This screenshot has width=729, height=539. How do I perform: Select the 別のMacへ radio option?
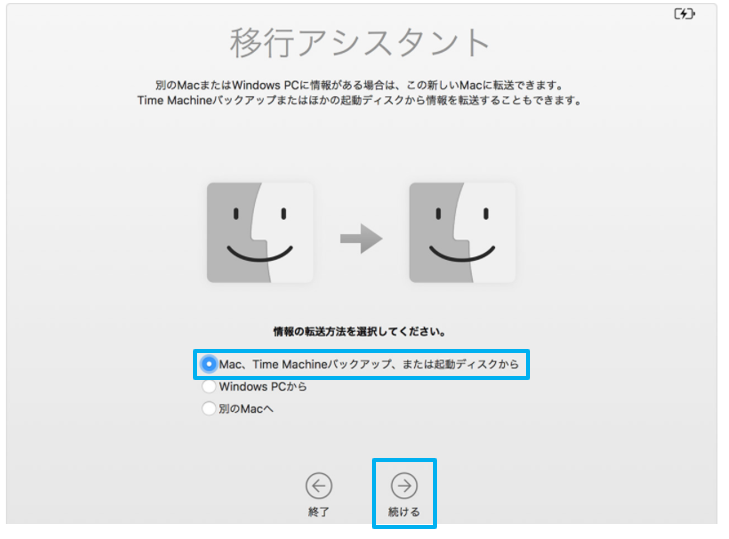[x=209, y=409]
